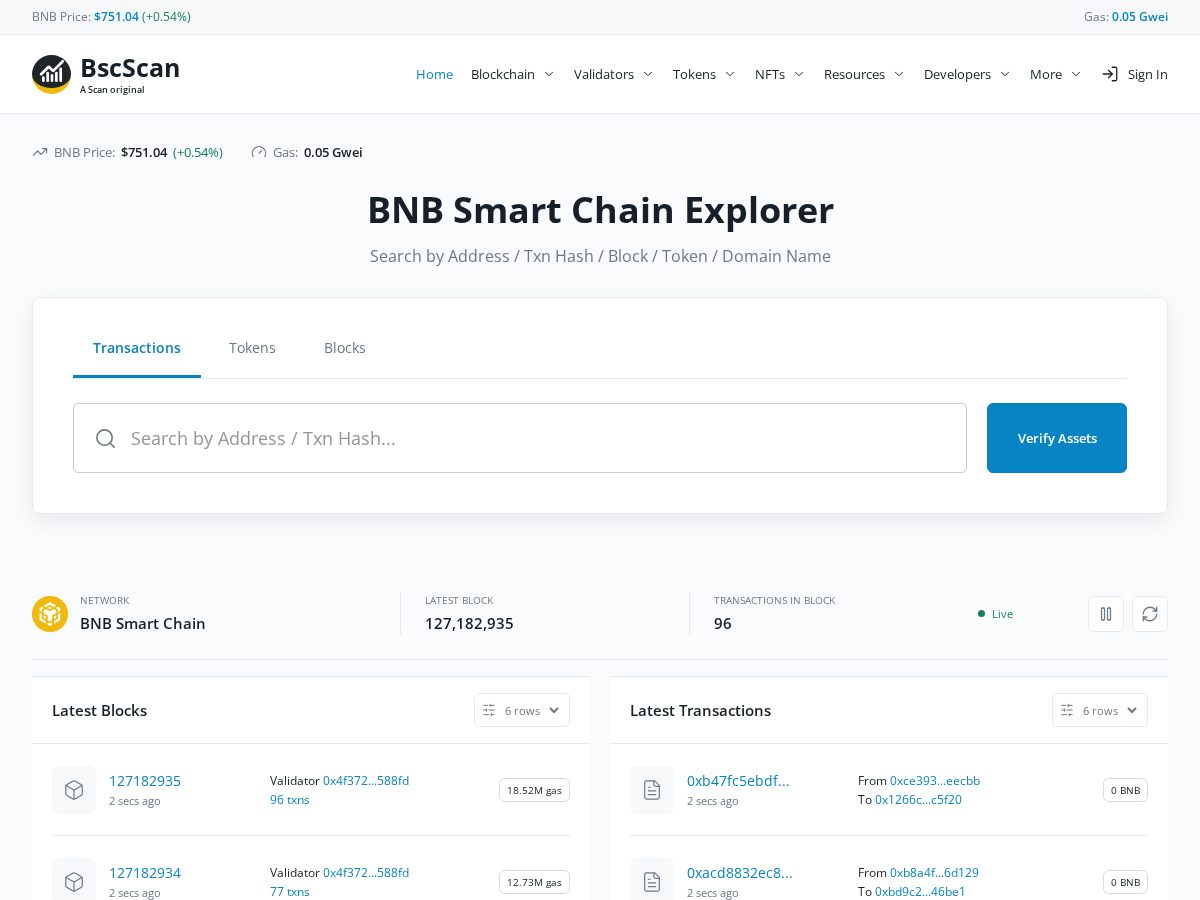Select the Transactions search tab
This screenshot has width=1200, height=900.
(137, 348)
